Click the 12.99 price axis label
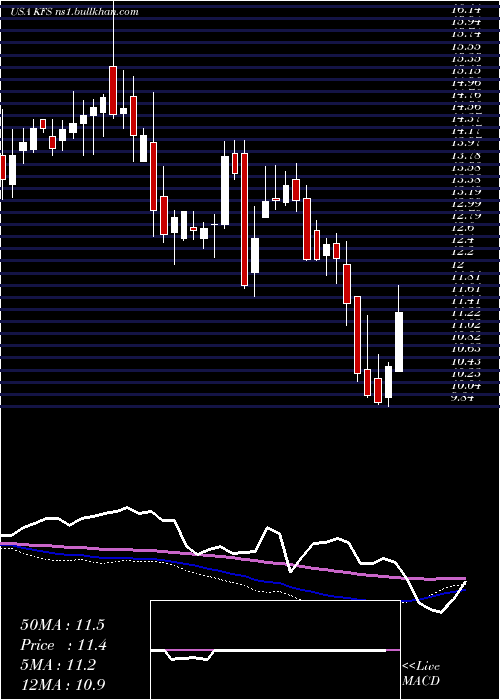Screen dimensions: 500x700 pyautogui.click(x=467, y=204)
